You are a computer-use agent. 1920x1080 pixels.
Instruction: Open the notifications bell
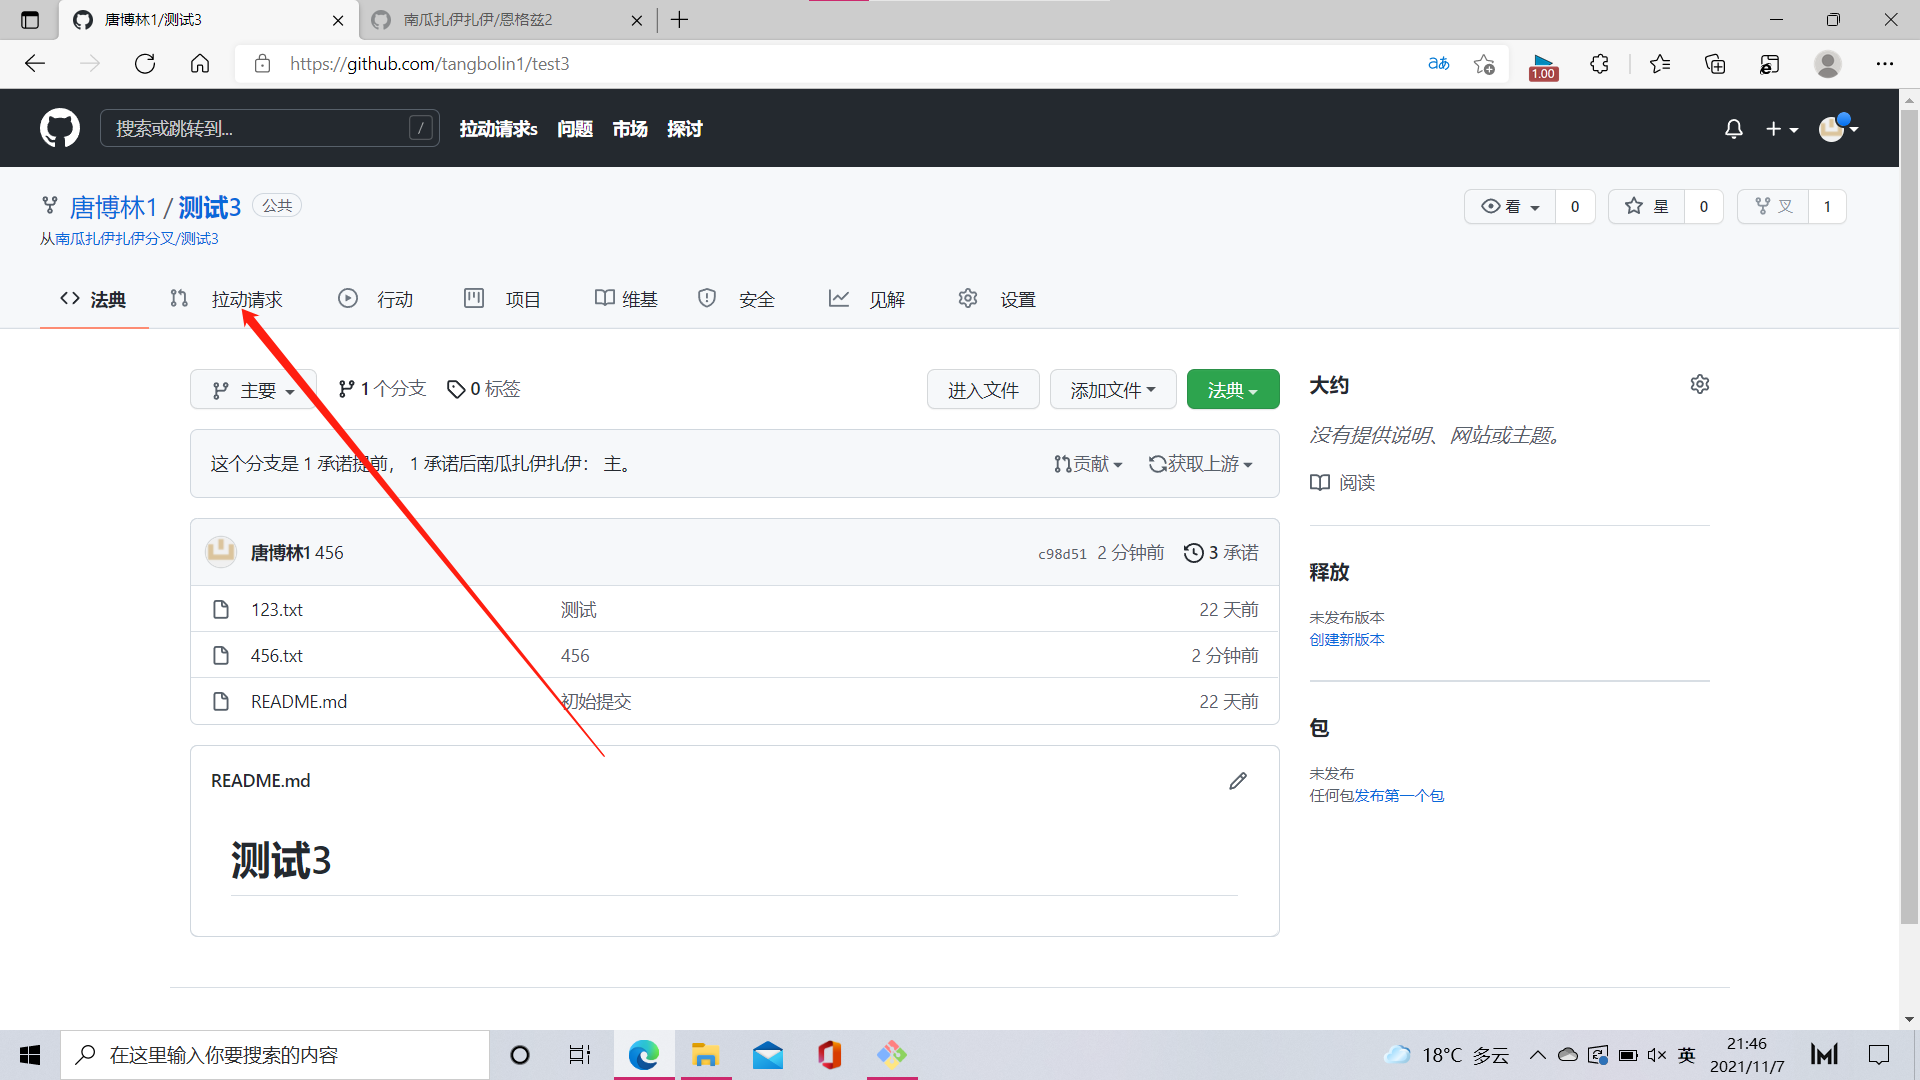tap(1734, 129)
